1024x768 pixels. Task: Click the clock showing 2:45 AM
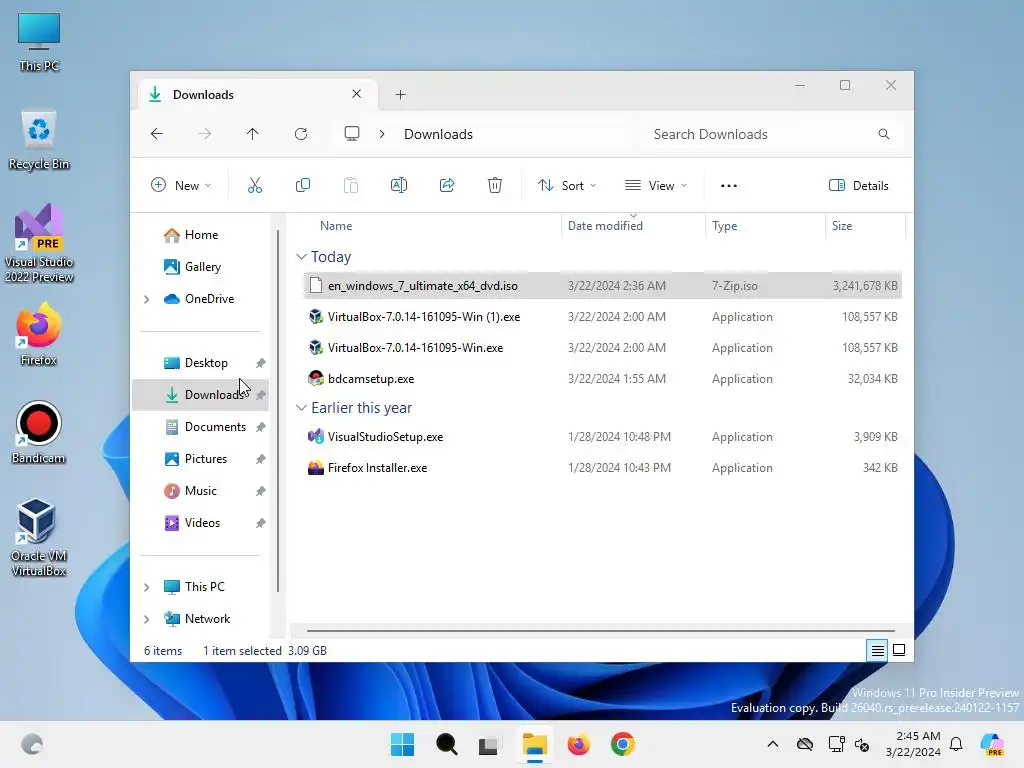(x=913, y=744)
